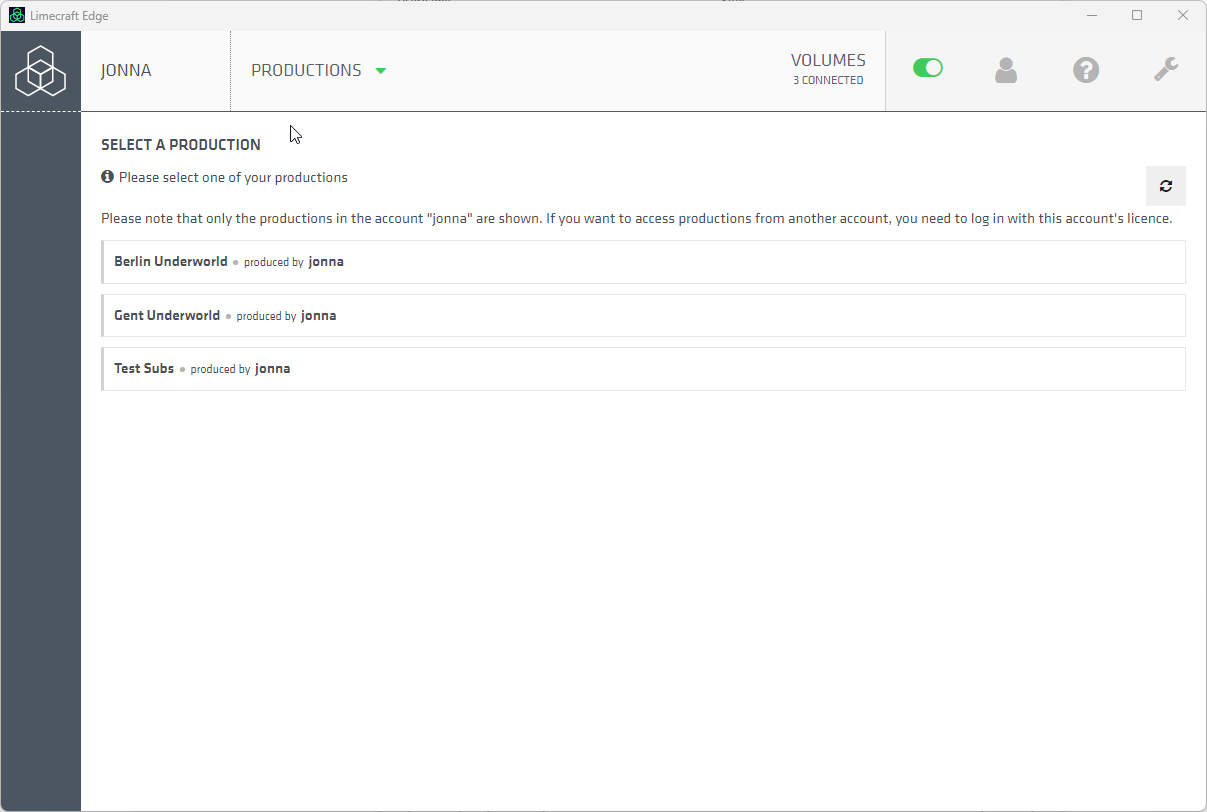Click the '3 CONNECTED' status text
Screen dimensions: 1207x812
(x=828, y=80)
